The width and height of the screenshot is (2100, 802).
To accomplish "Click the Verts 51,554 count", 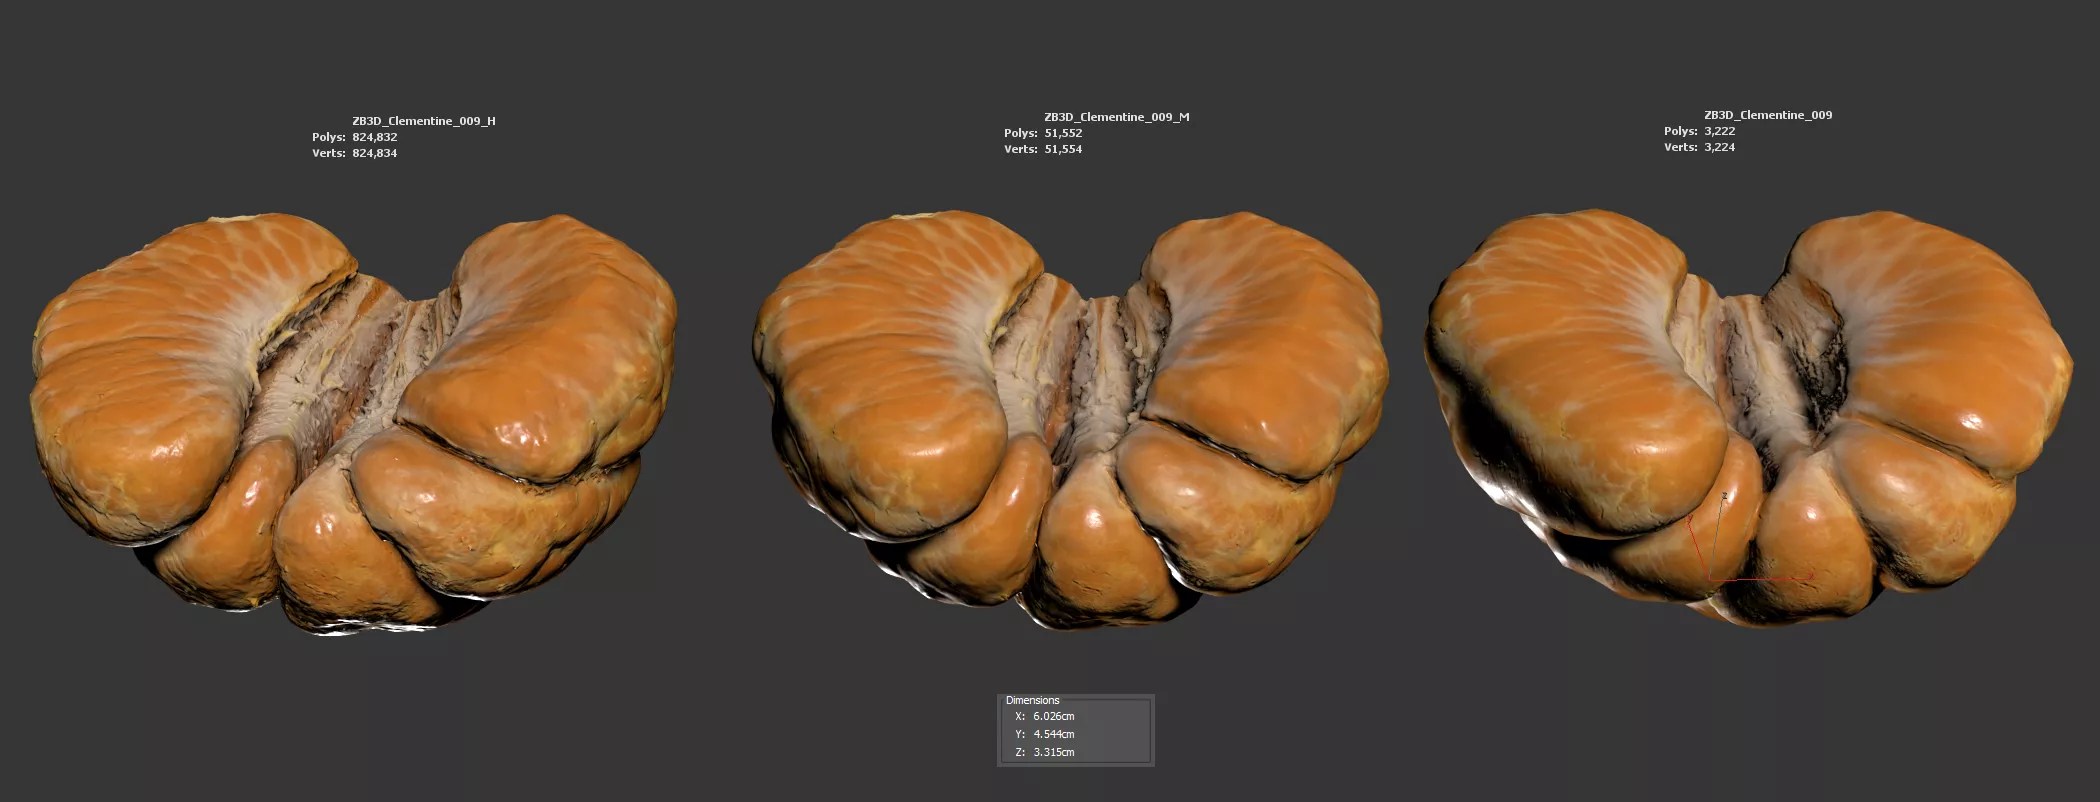I will pyautogui.click(x=1063, y=149).
